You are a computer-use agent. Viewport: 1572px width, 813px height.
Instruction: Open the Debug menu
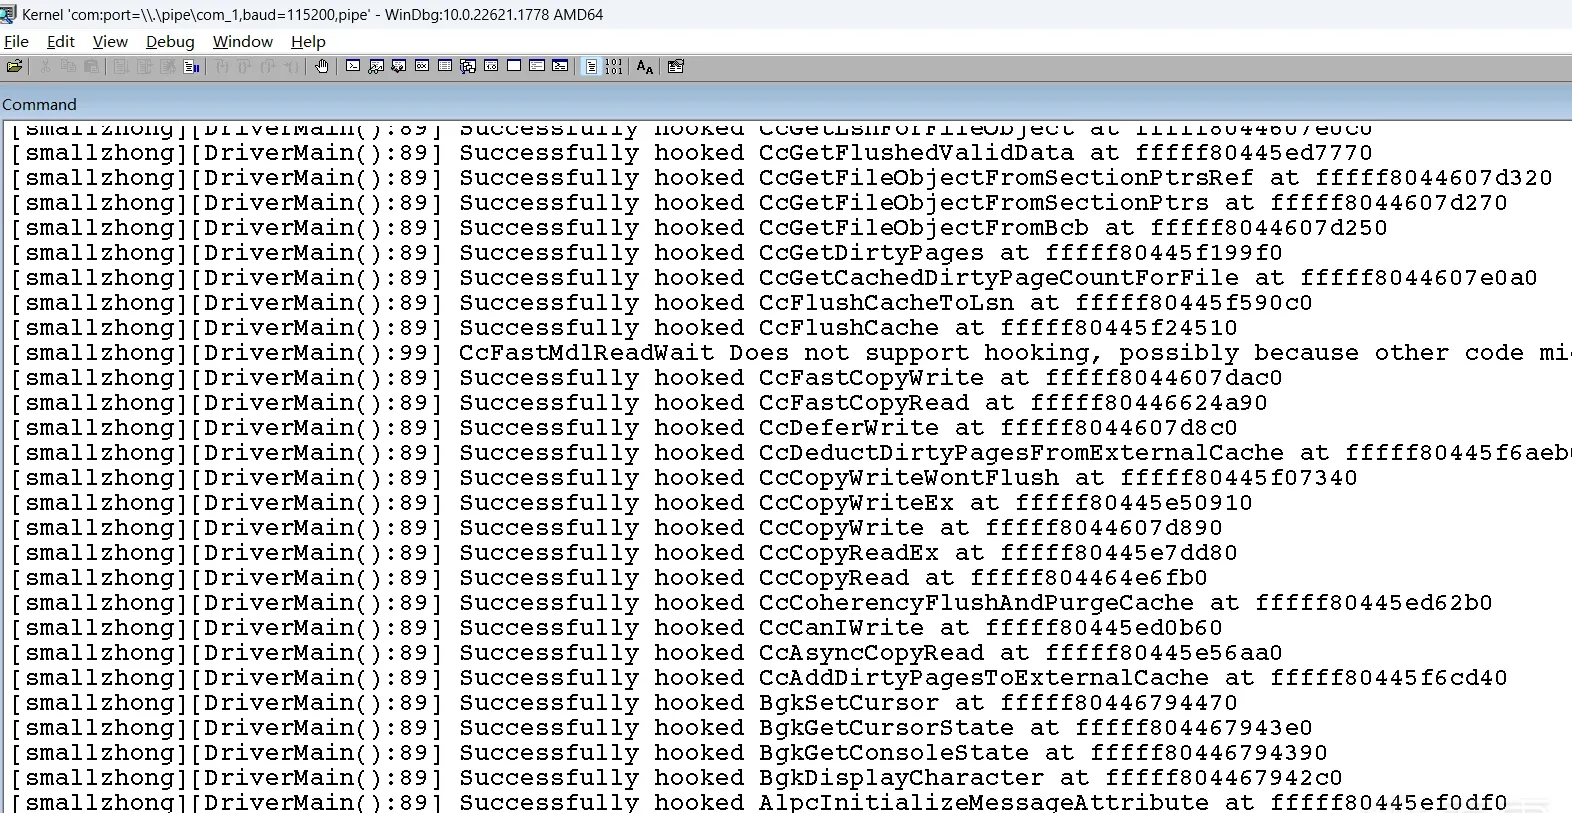coord(170,42)
